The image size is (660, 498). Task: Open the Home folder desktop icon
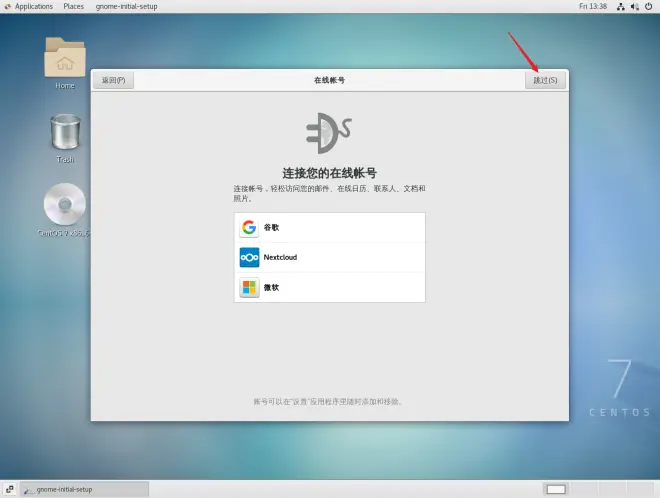click(65, 63)
